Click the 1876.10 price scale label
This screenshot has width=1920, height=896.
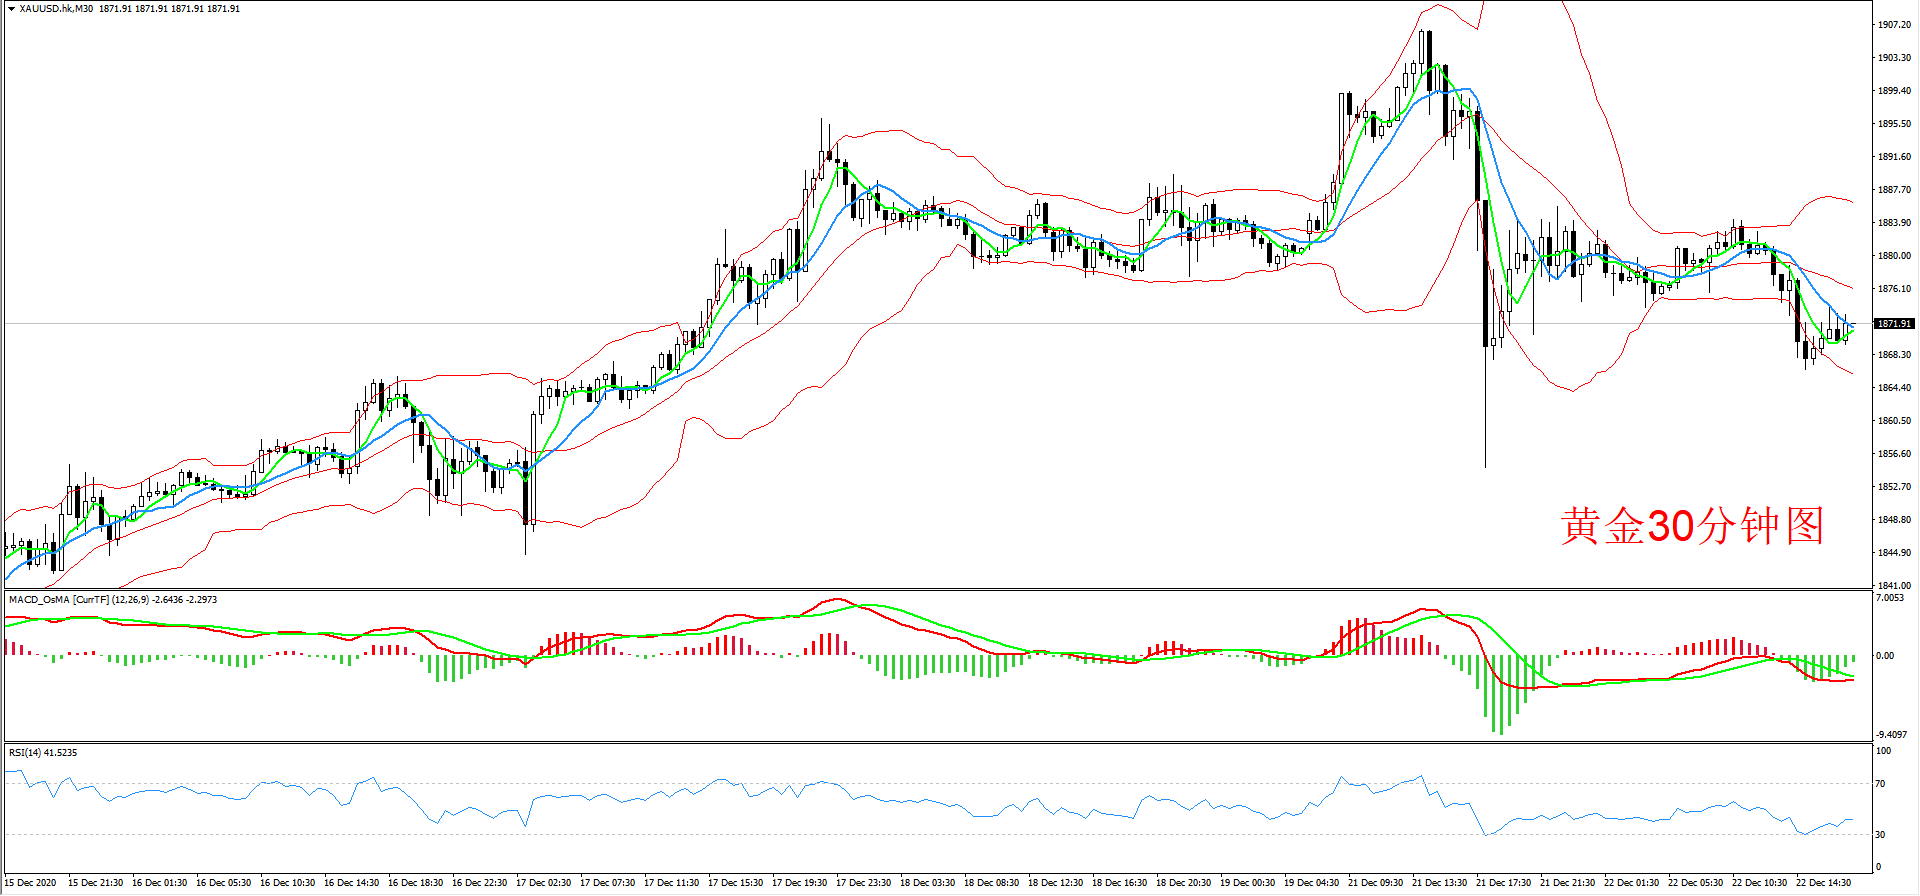pyautogui.click(x=1894, y=289)
